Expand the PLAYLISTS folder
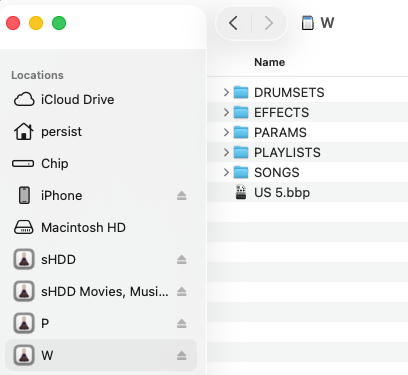Viewport: 408px width, 375px height. (226, 152)
